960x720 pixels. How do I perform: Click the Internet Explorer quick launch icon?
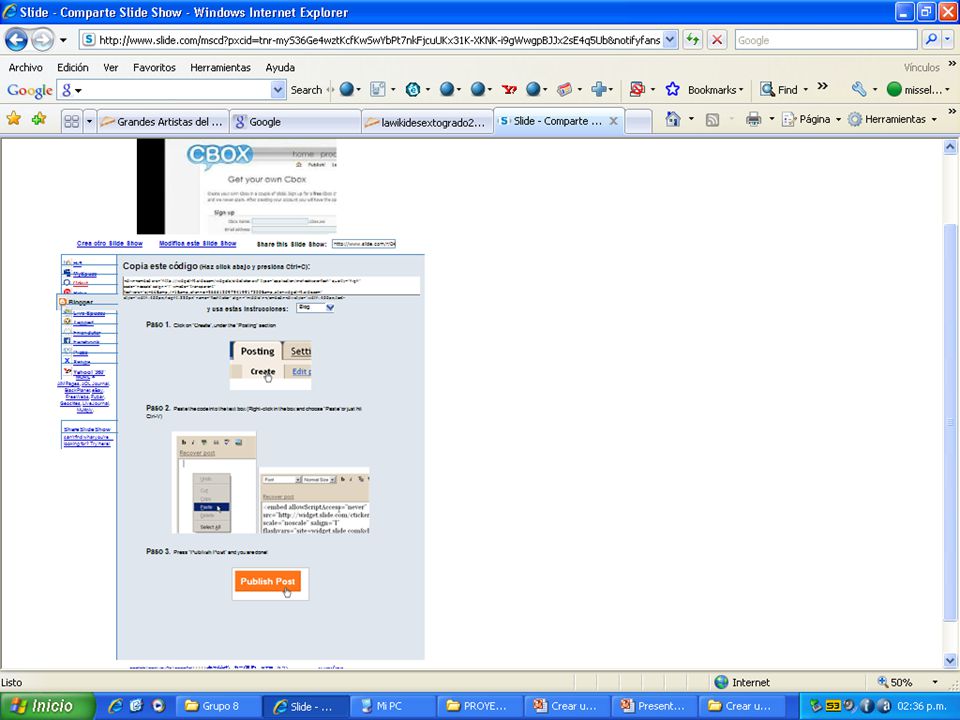point(115,706)
